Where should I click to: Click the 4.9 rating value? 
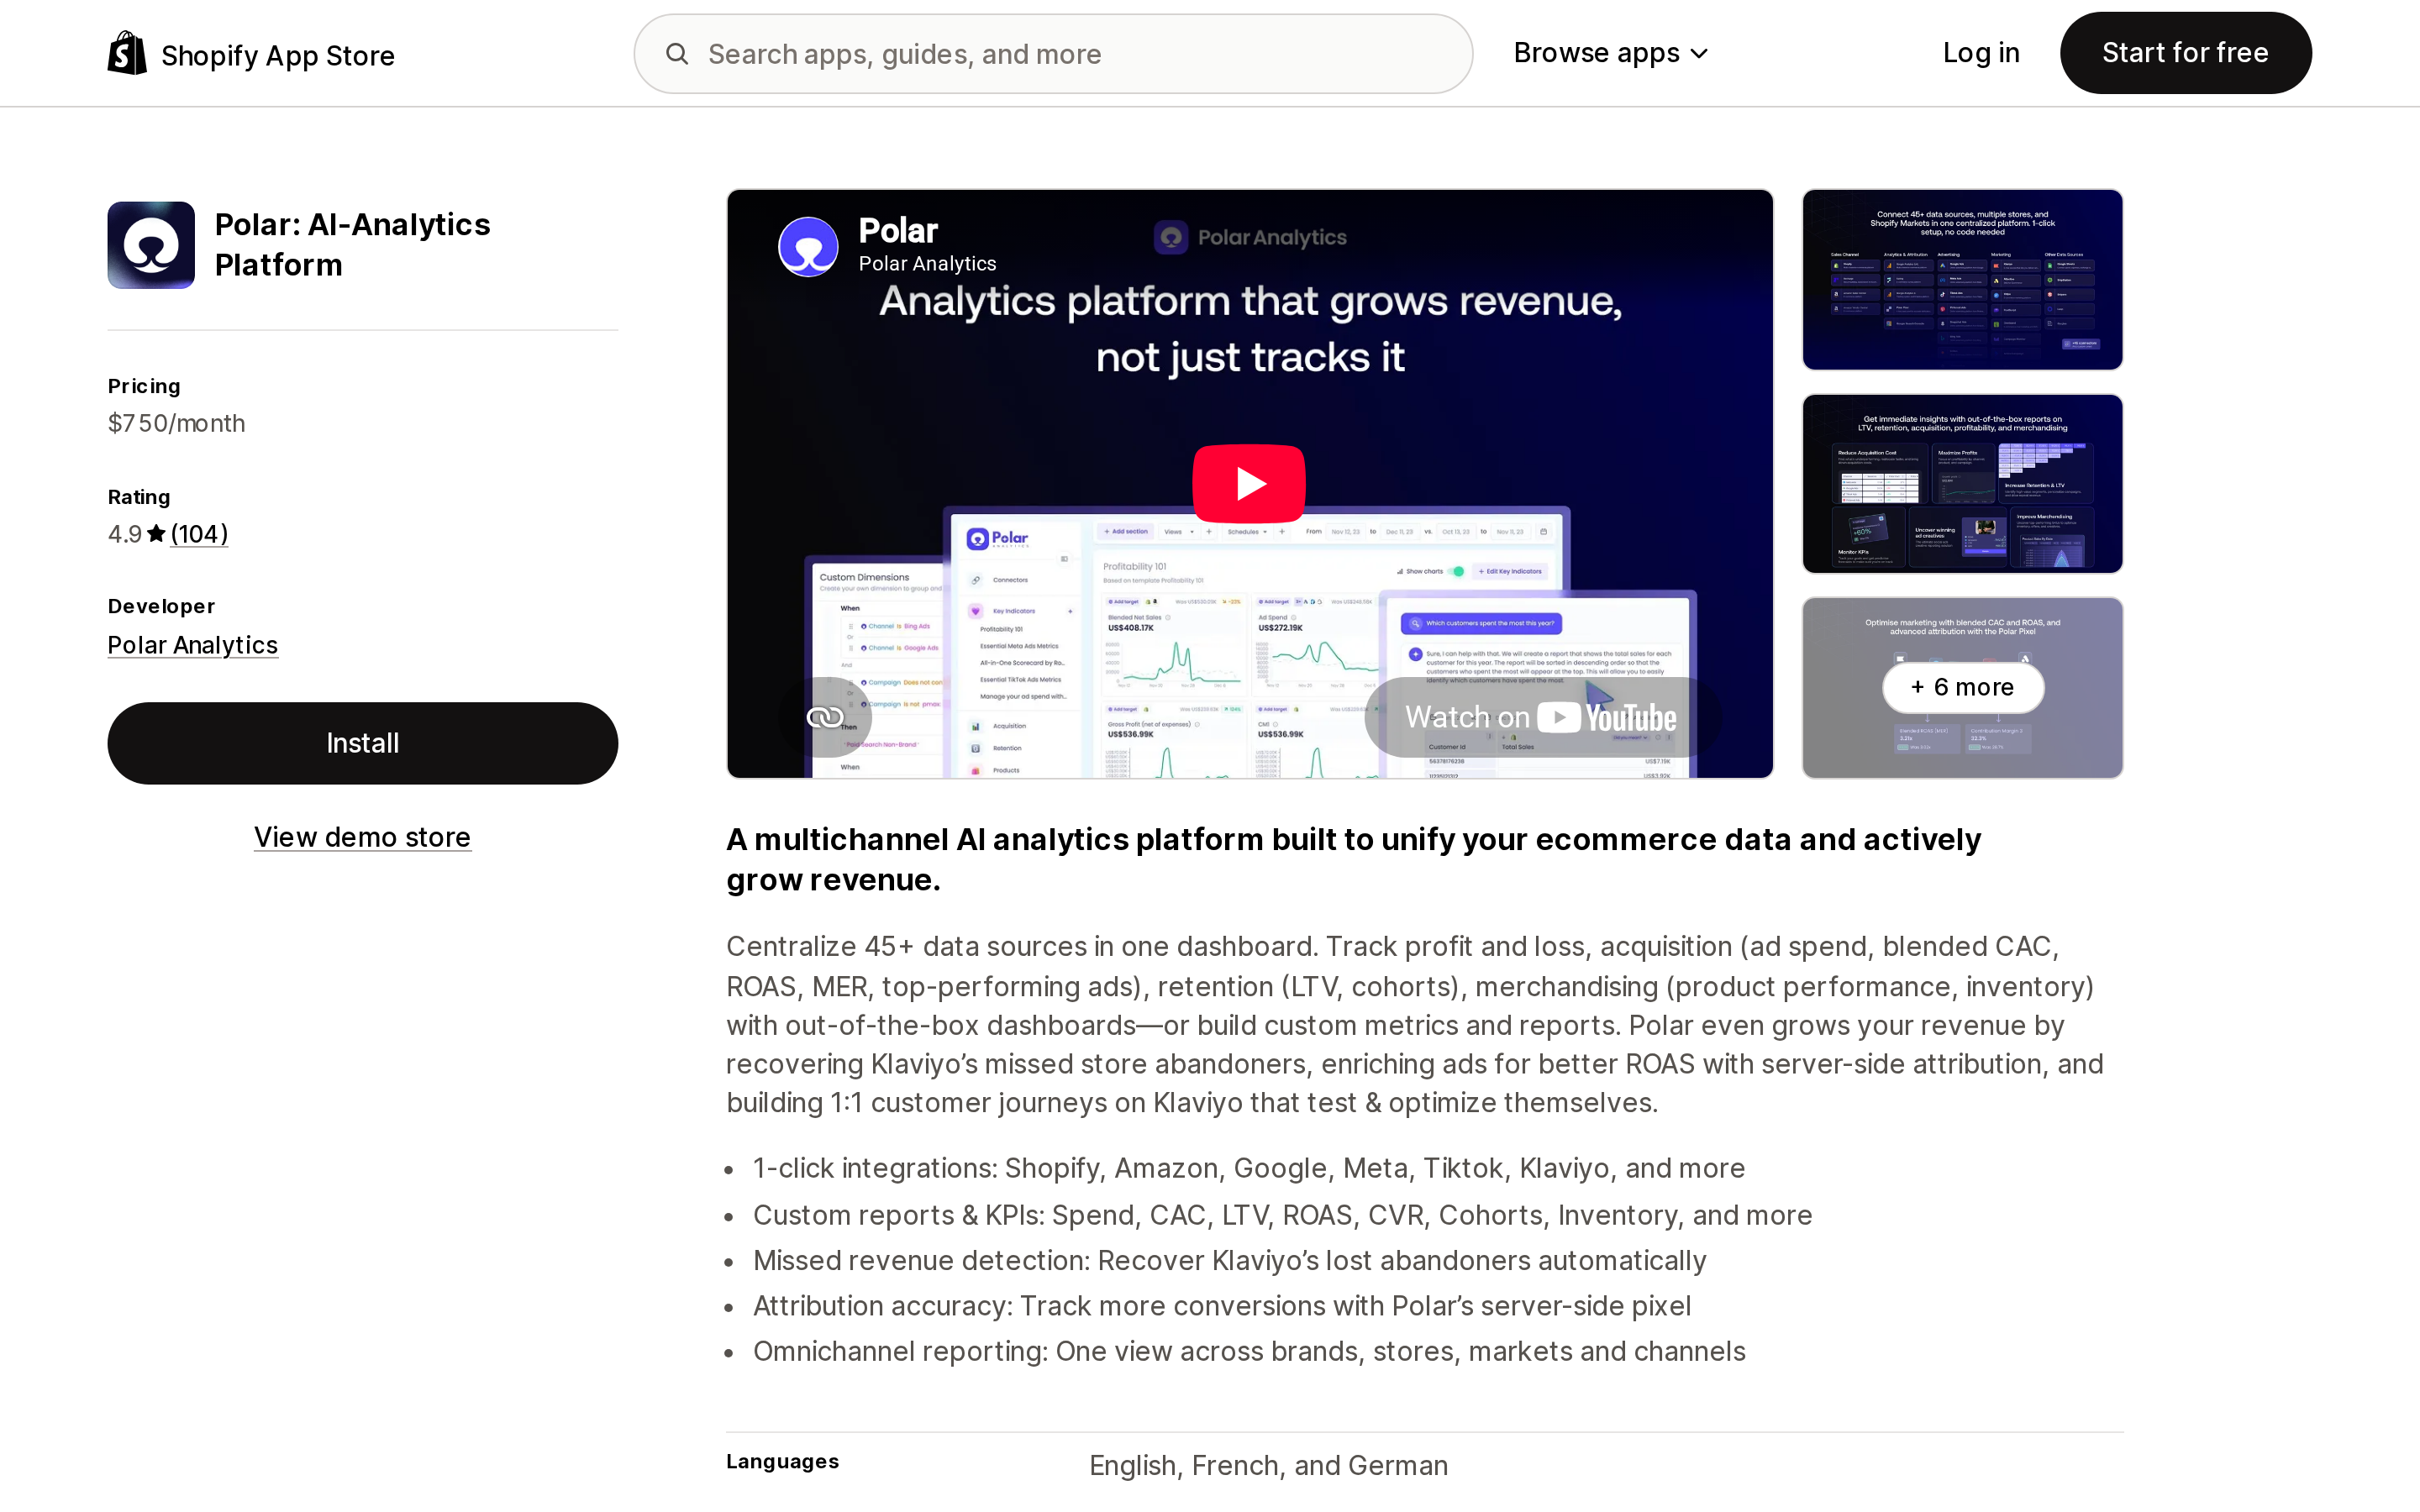[125, 534]
